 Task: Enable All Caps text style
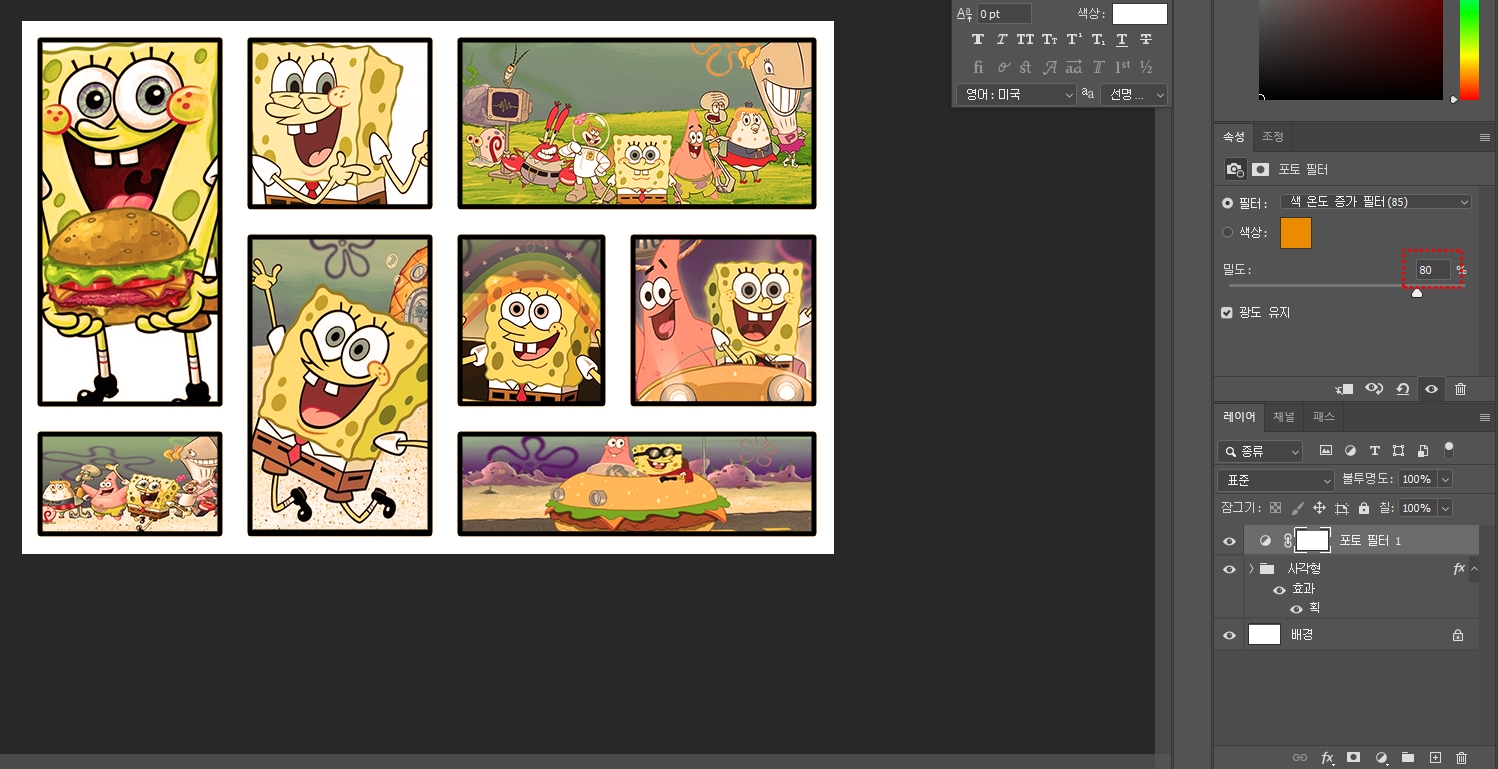pos(1025,40)
